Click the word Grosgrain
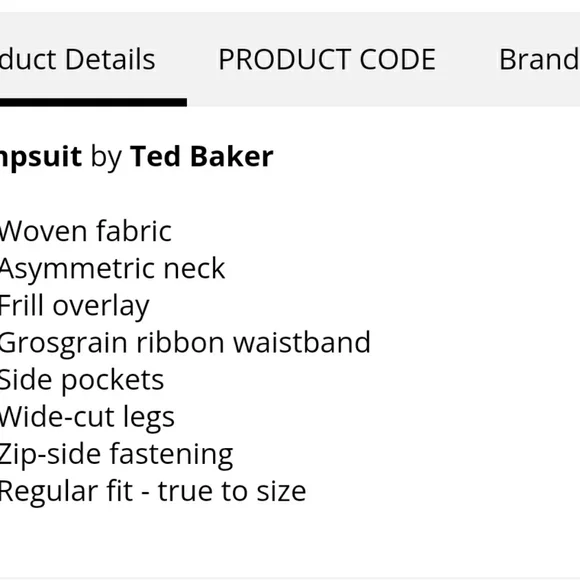Viewport: 580px width, 580px height. click(64, 344)
